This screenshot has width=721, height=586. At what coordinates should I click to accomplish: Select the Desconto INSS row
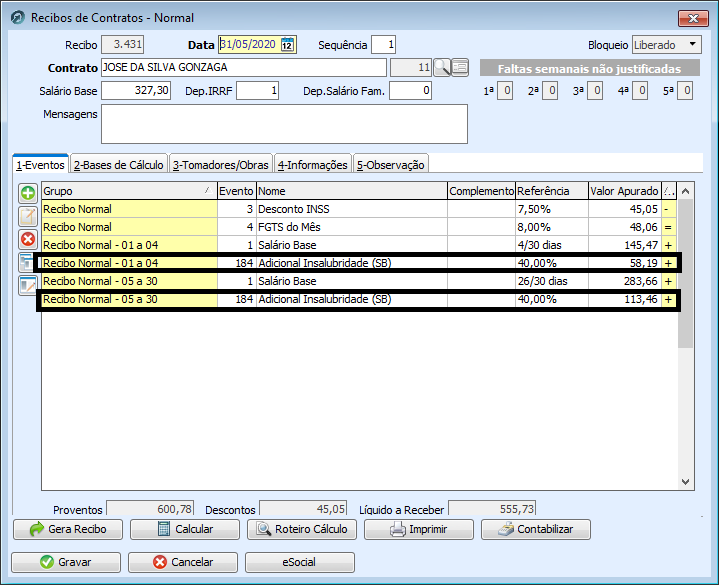coord(359,209)
